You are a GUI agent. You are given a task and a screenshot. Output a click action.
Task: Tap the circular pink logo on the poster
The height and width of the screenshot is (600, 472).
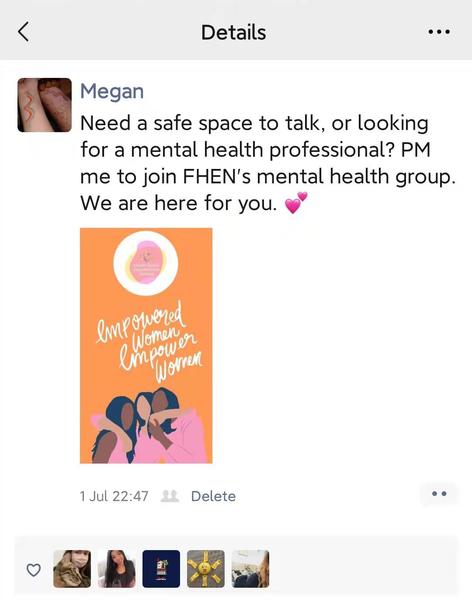click(x=145, y=263)
